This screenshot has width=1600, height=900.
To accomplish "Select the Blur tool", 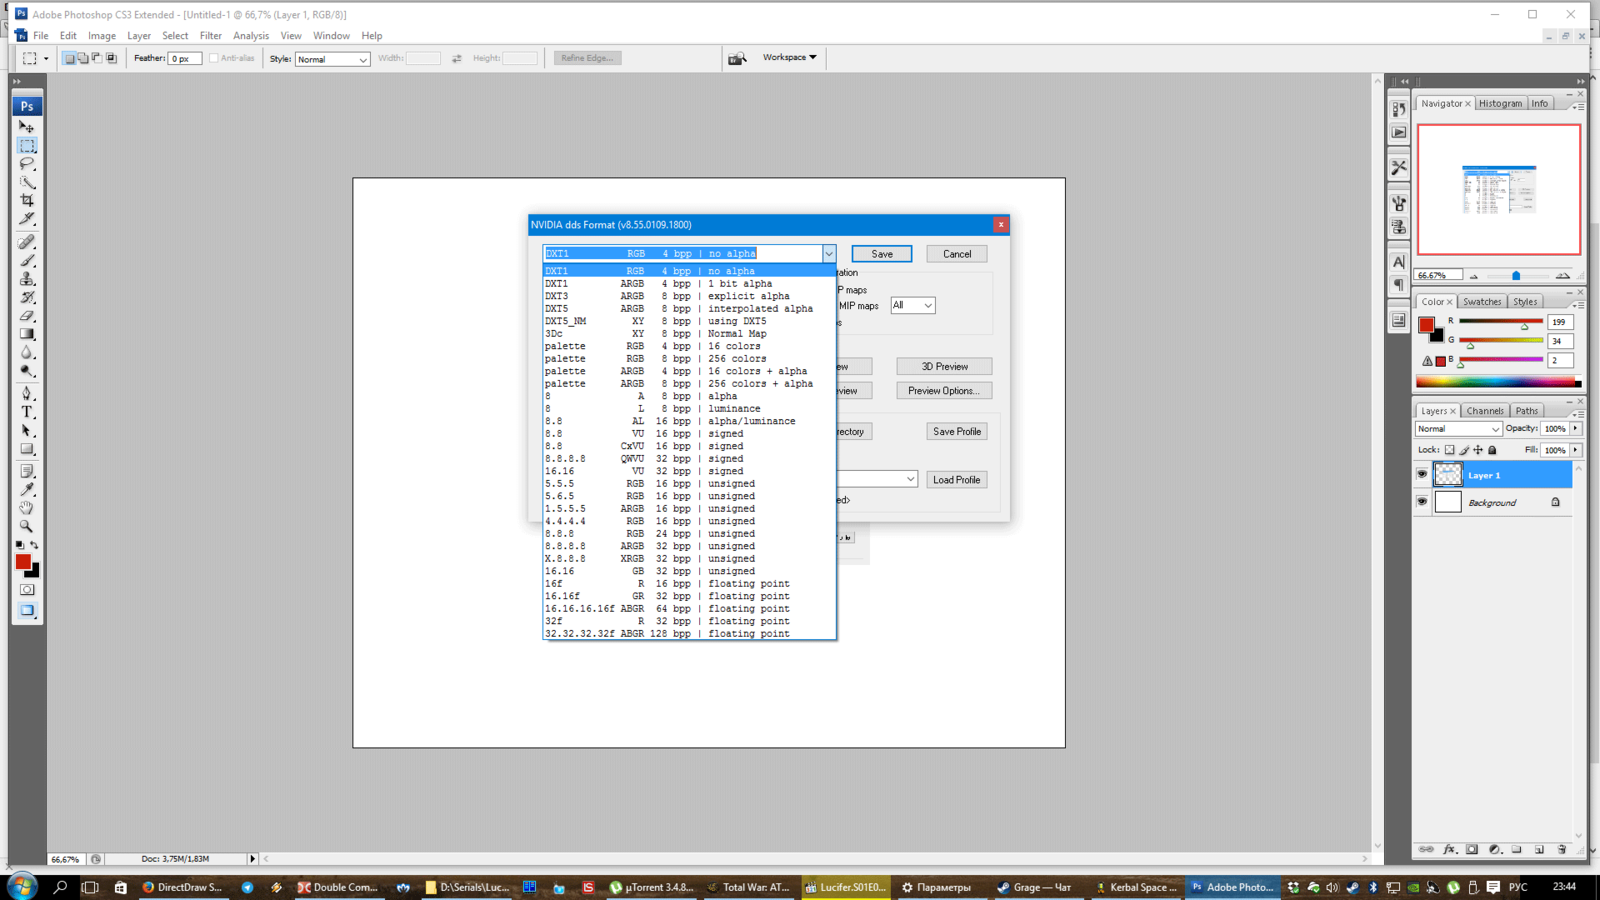I will point(27,352).
